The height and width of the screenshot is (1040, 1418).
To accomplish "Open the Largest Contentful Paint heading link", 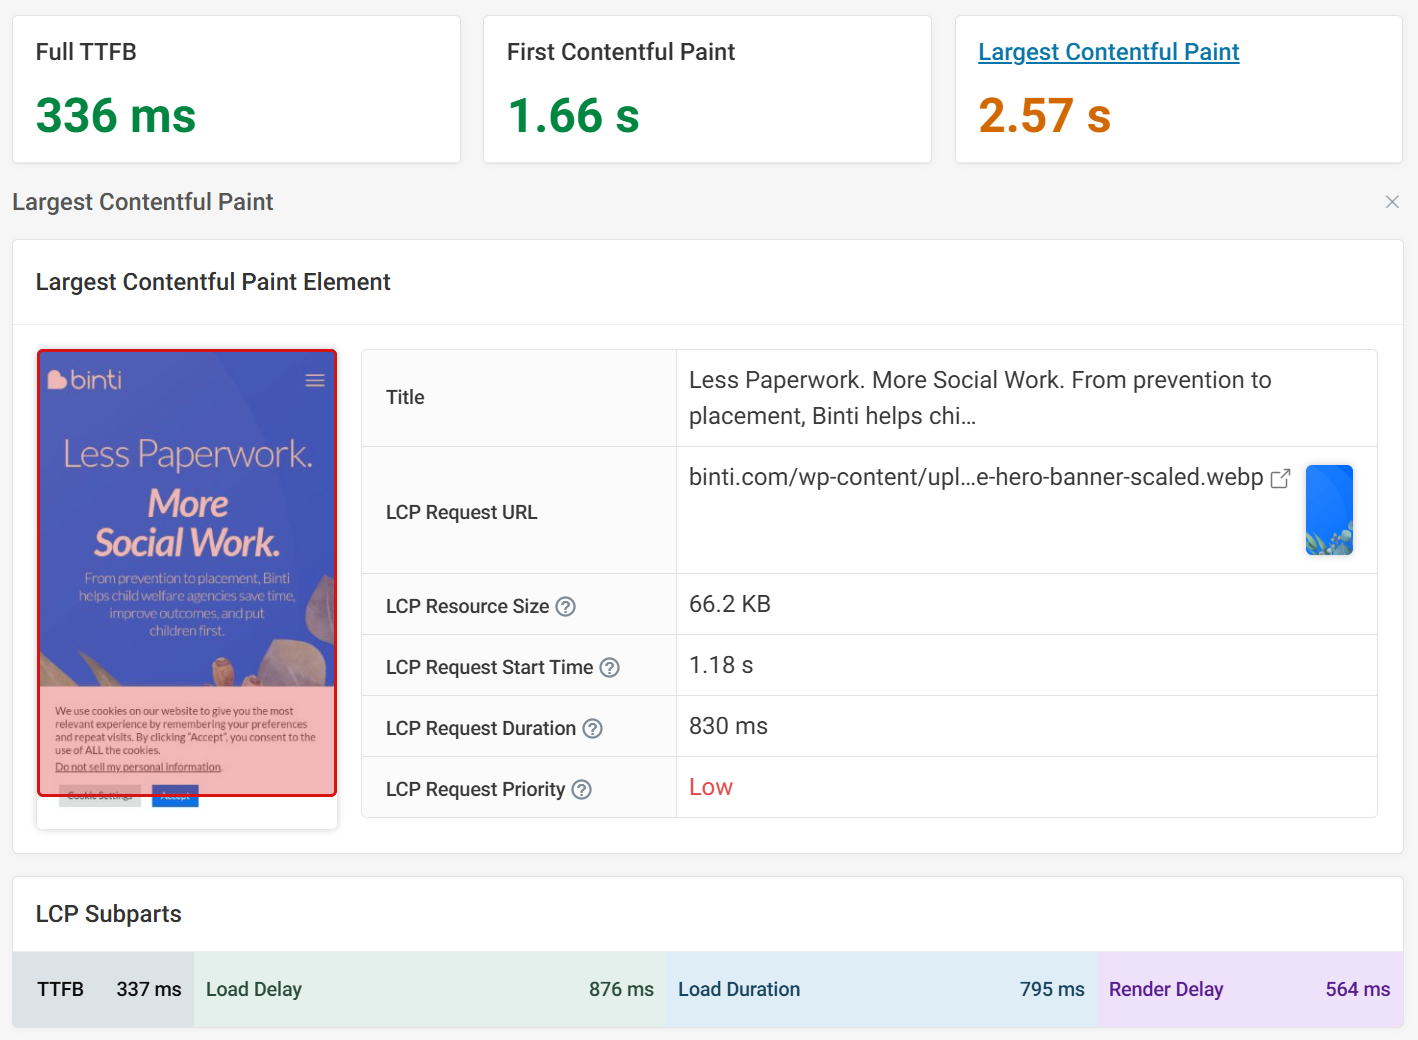I will pyautogui.click(x=1108, y=51).
